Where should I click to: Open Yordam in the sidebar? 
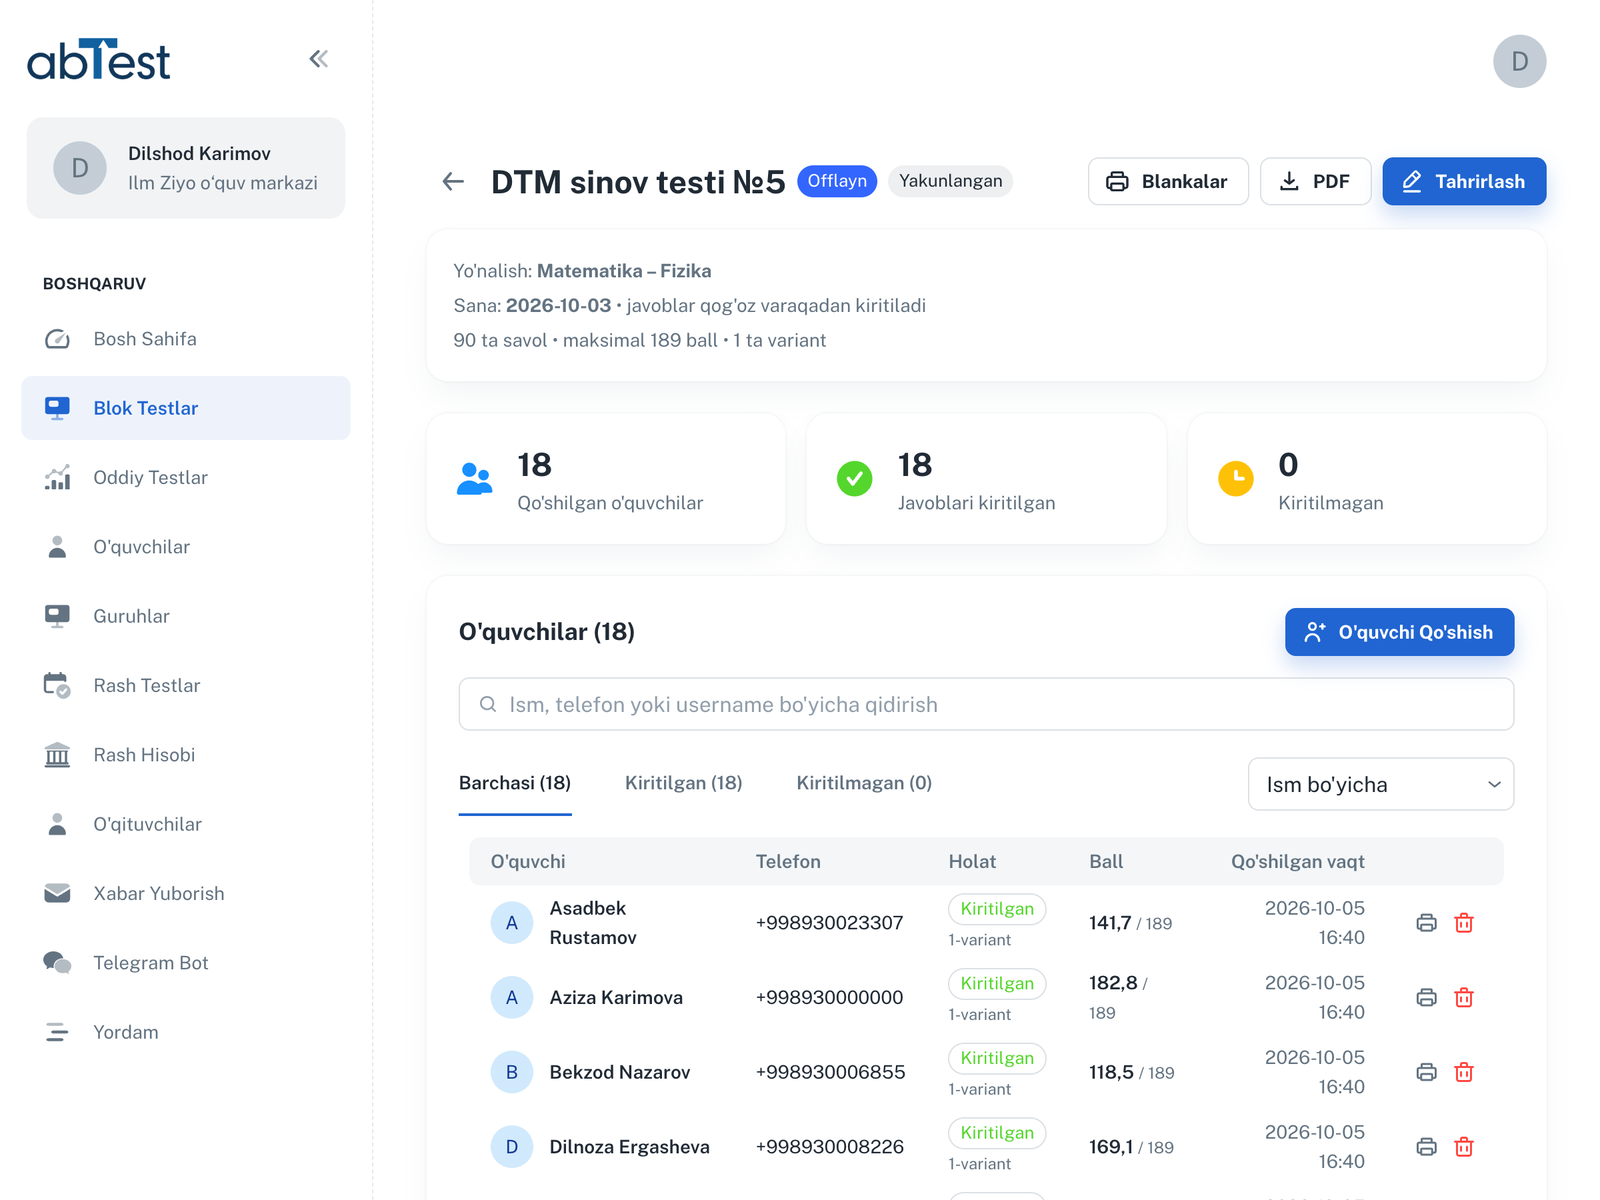pyautogui.click(x=186, y=1032)
